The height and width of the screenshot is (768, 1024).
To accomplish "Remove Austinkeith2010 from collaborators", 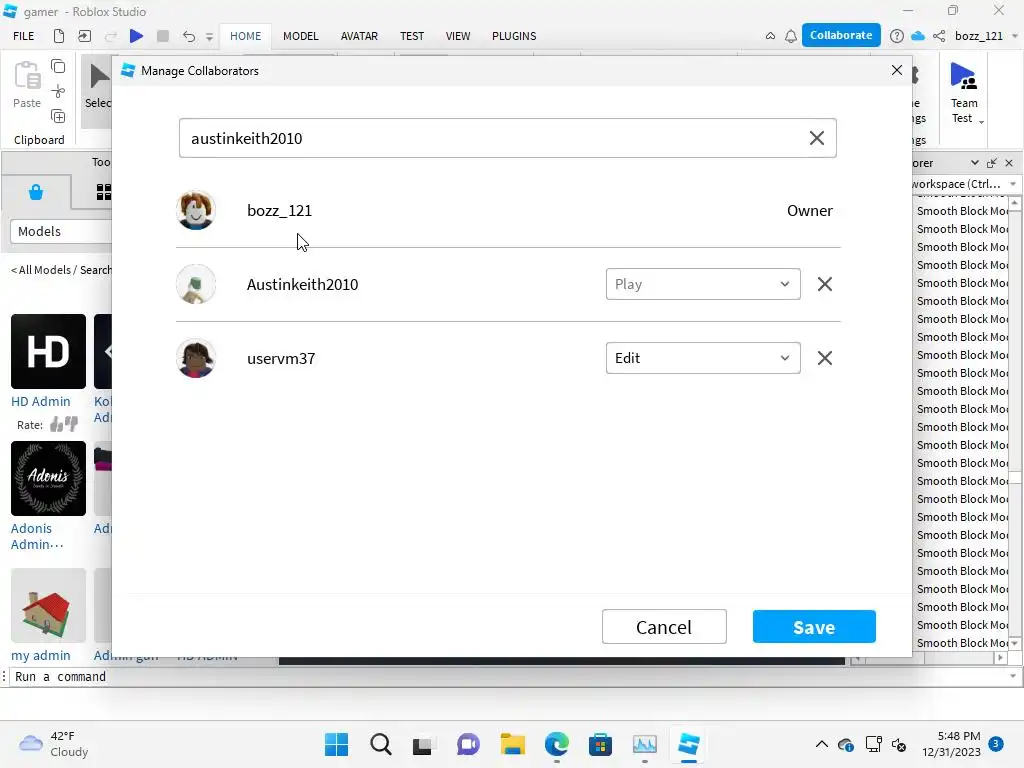I will click(825, 284).
